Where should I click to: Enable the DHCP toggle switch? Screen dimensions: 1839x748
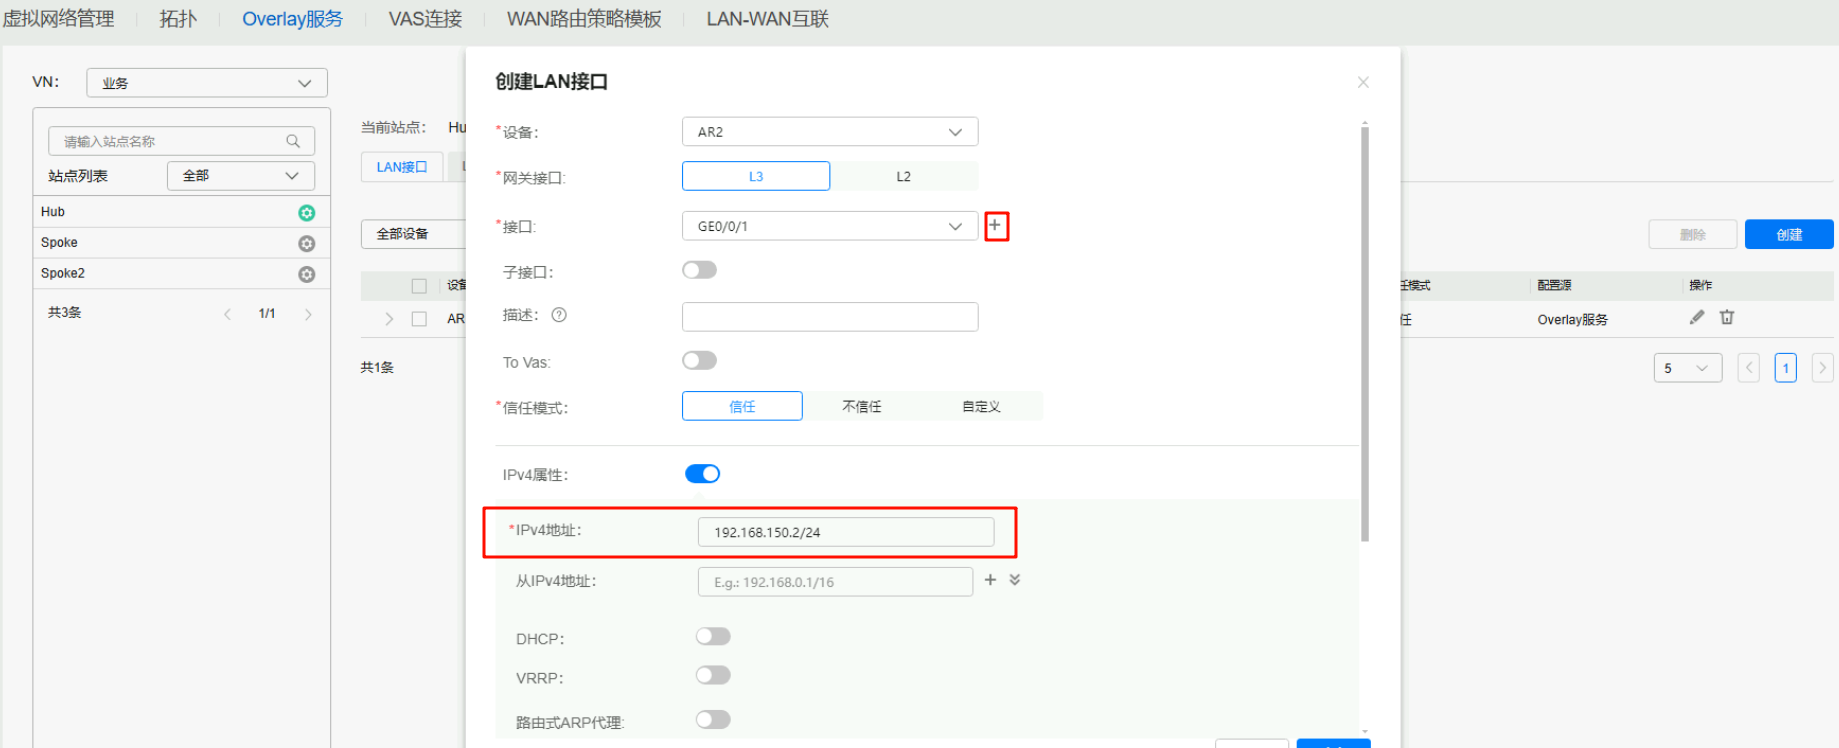click(713, 637)
